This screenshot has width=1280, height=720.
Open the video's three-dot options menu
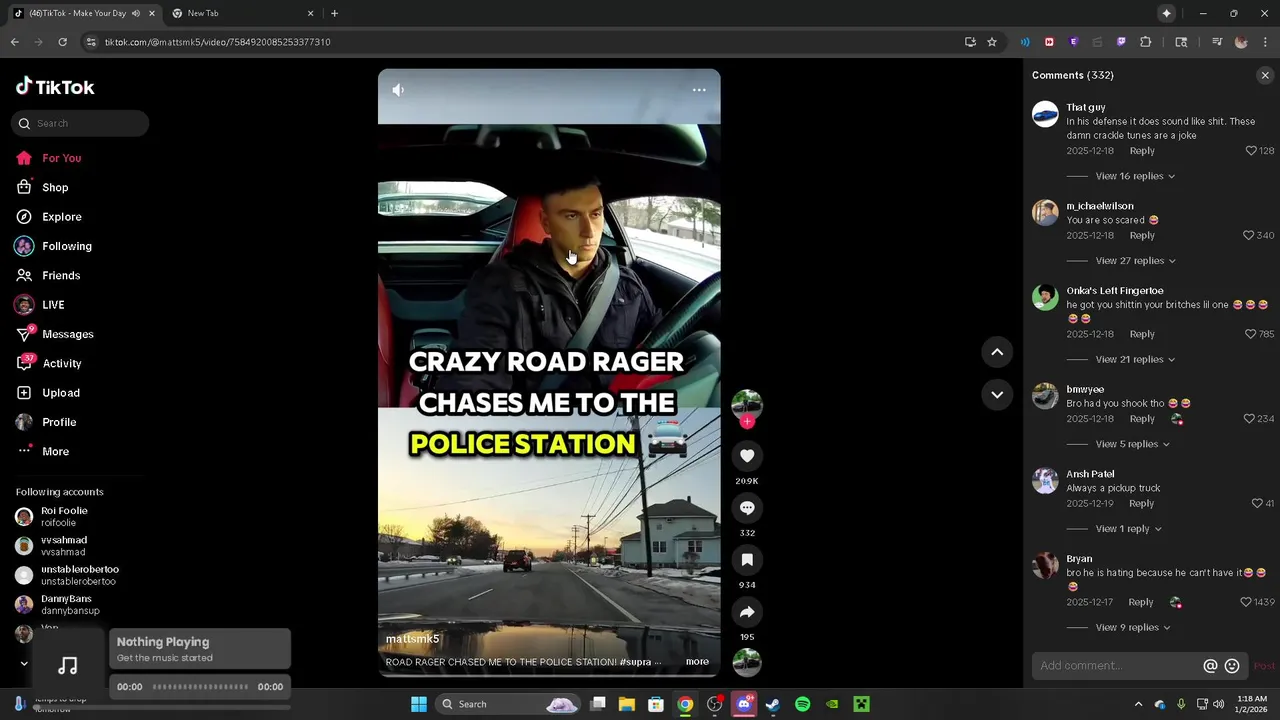[699, 90]
